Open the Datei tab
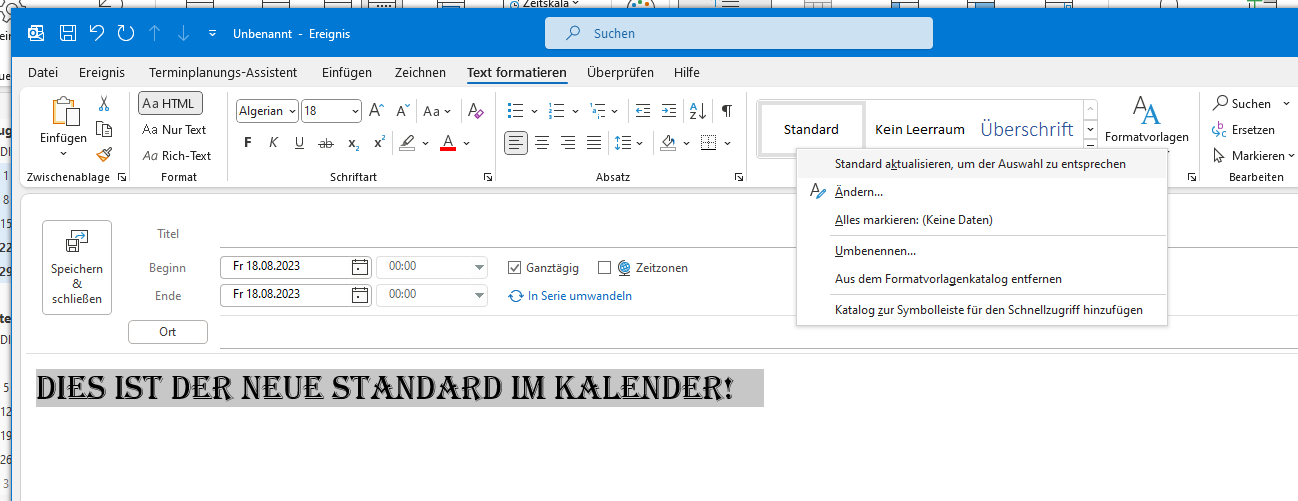Viewport: 1298px width, 501px height. [43, 72]
